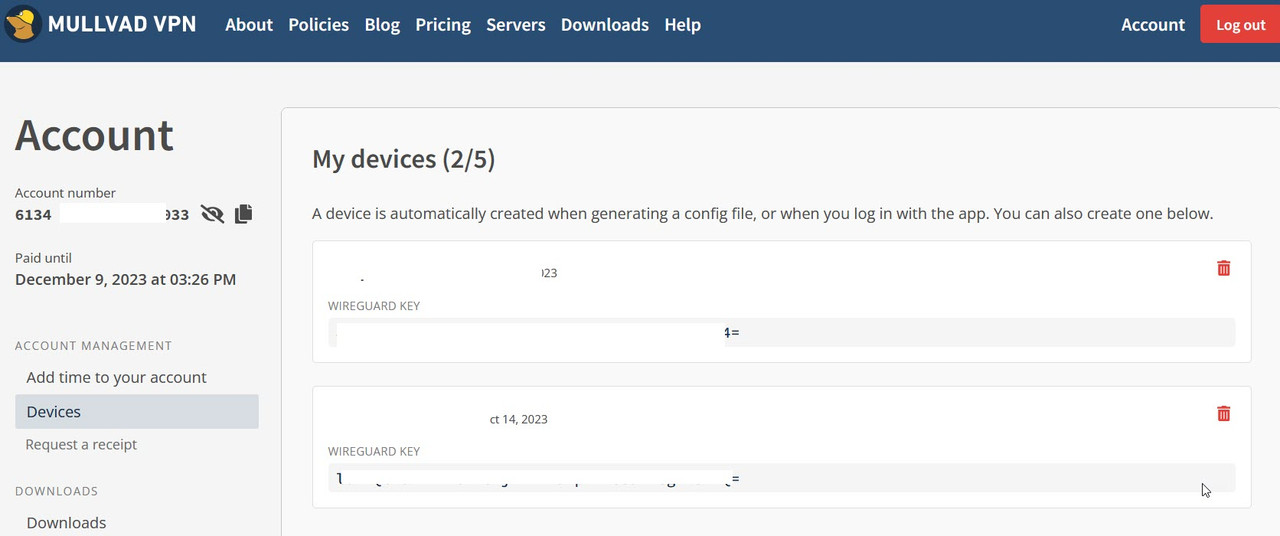The image size is (1280, 536).
Task: Go to the Blog
Action: tap(382, 25)
